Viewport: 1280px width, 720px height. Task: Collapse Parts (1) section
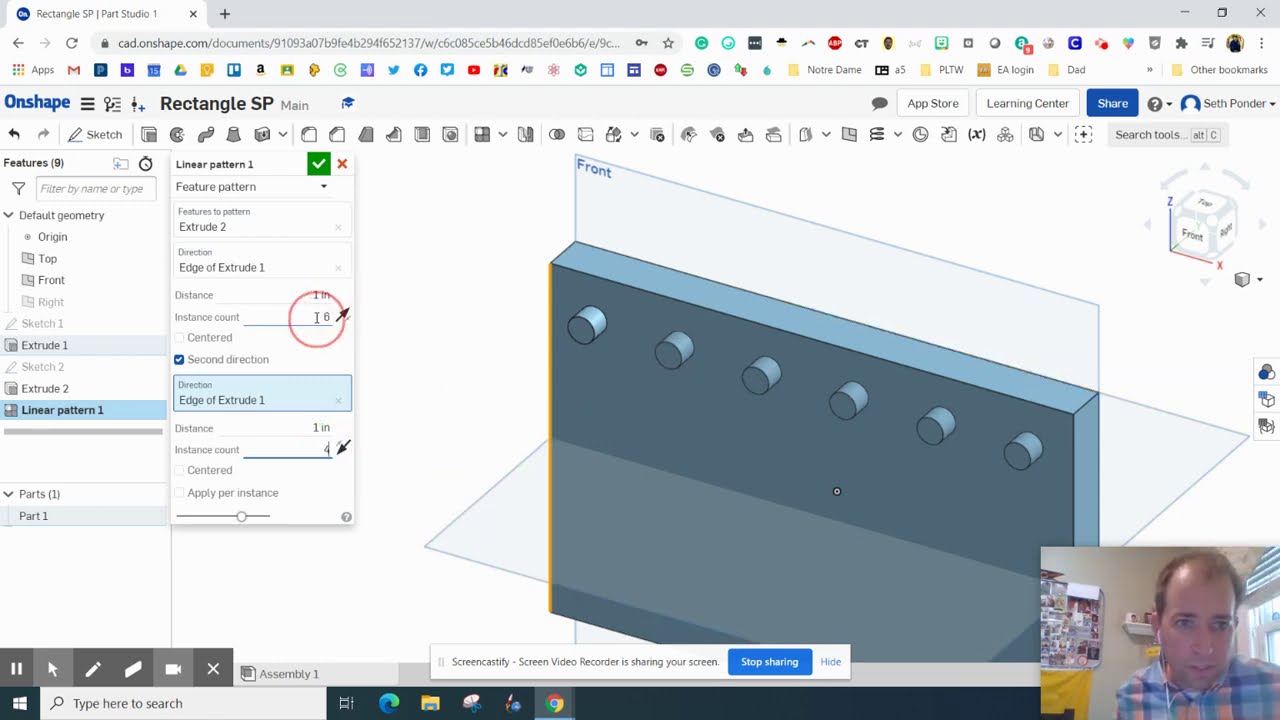(x=8, y=494)
